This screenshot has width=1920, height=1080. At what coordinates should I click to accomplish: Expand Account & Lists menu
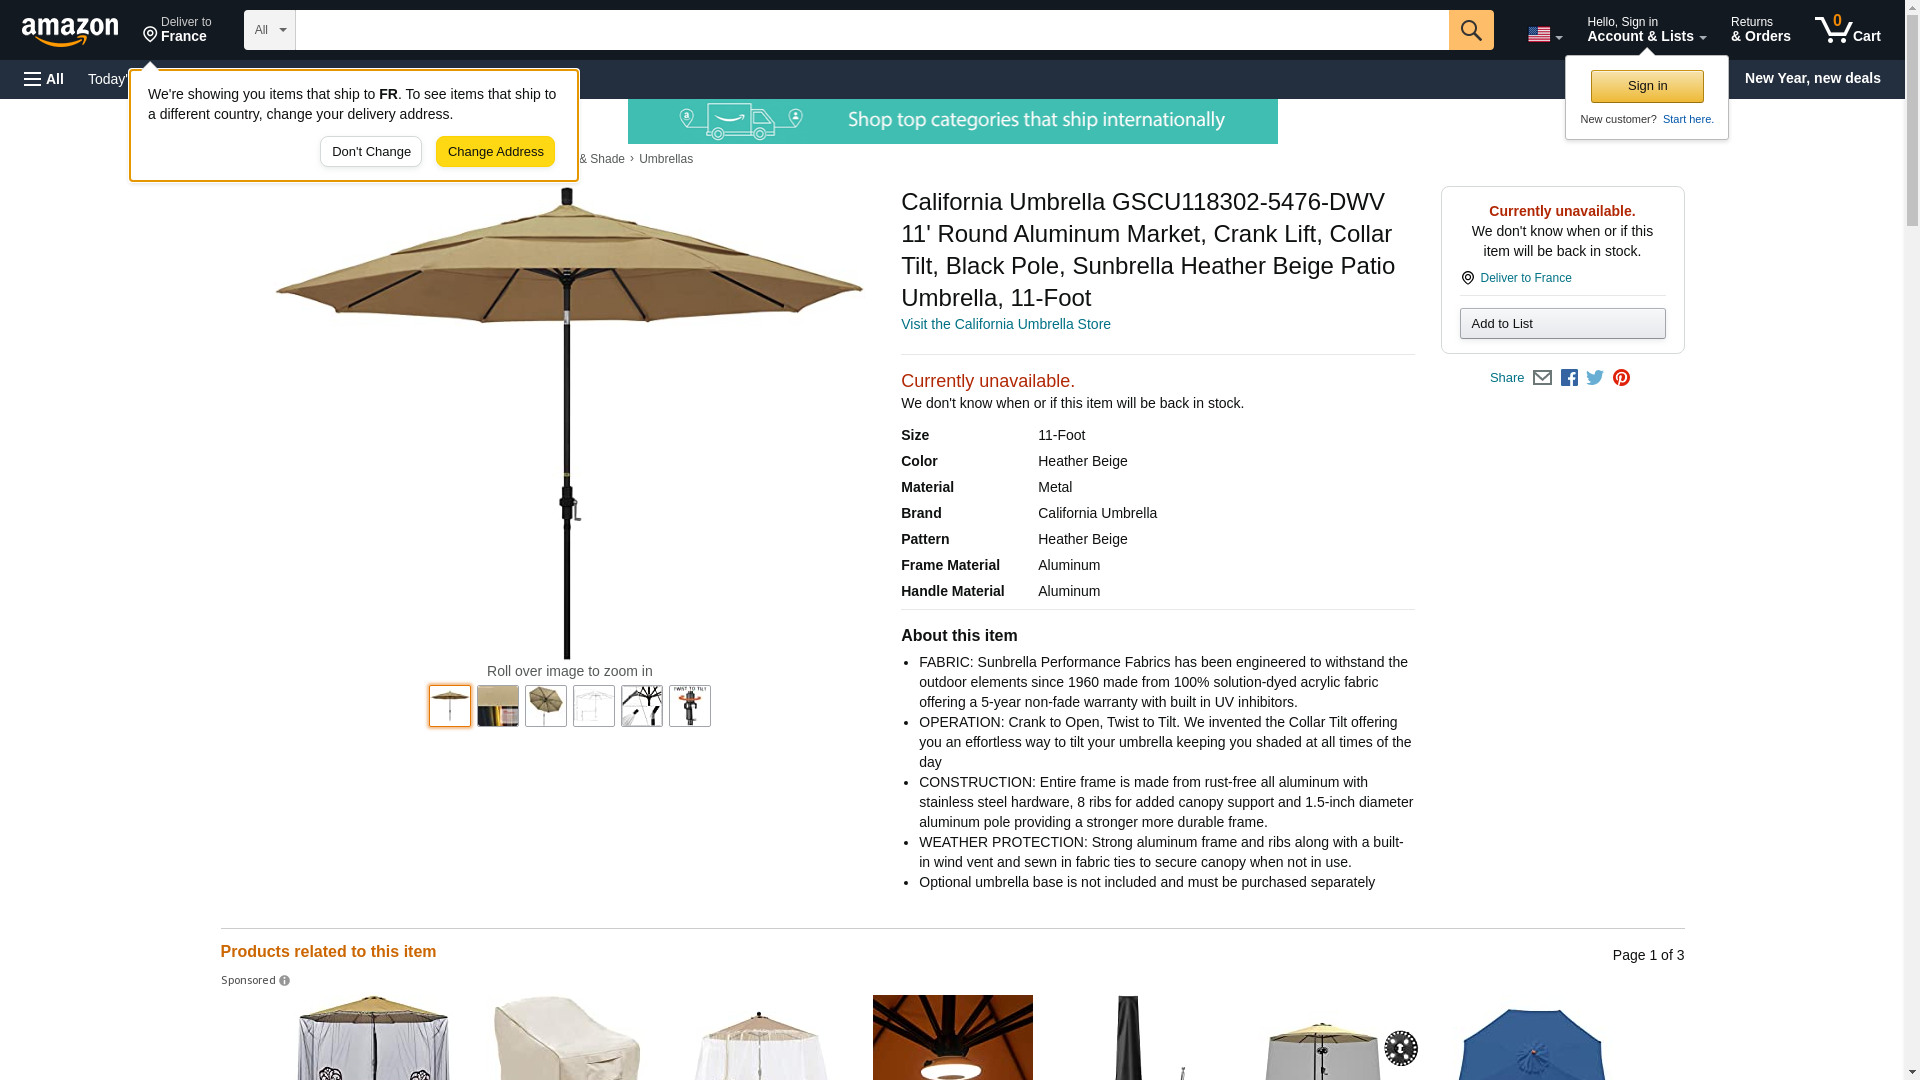click(1646, 30)
